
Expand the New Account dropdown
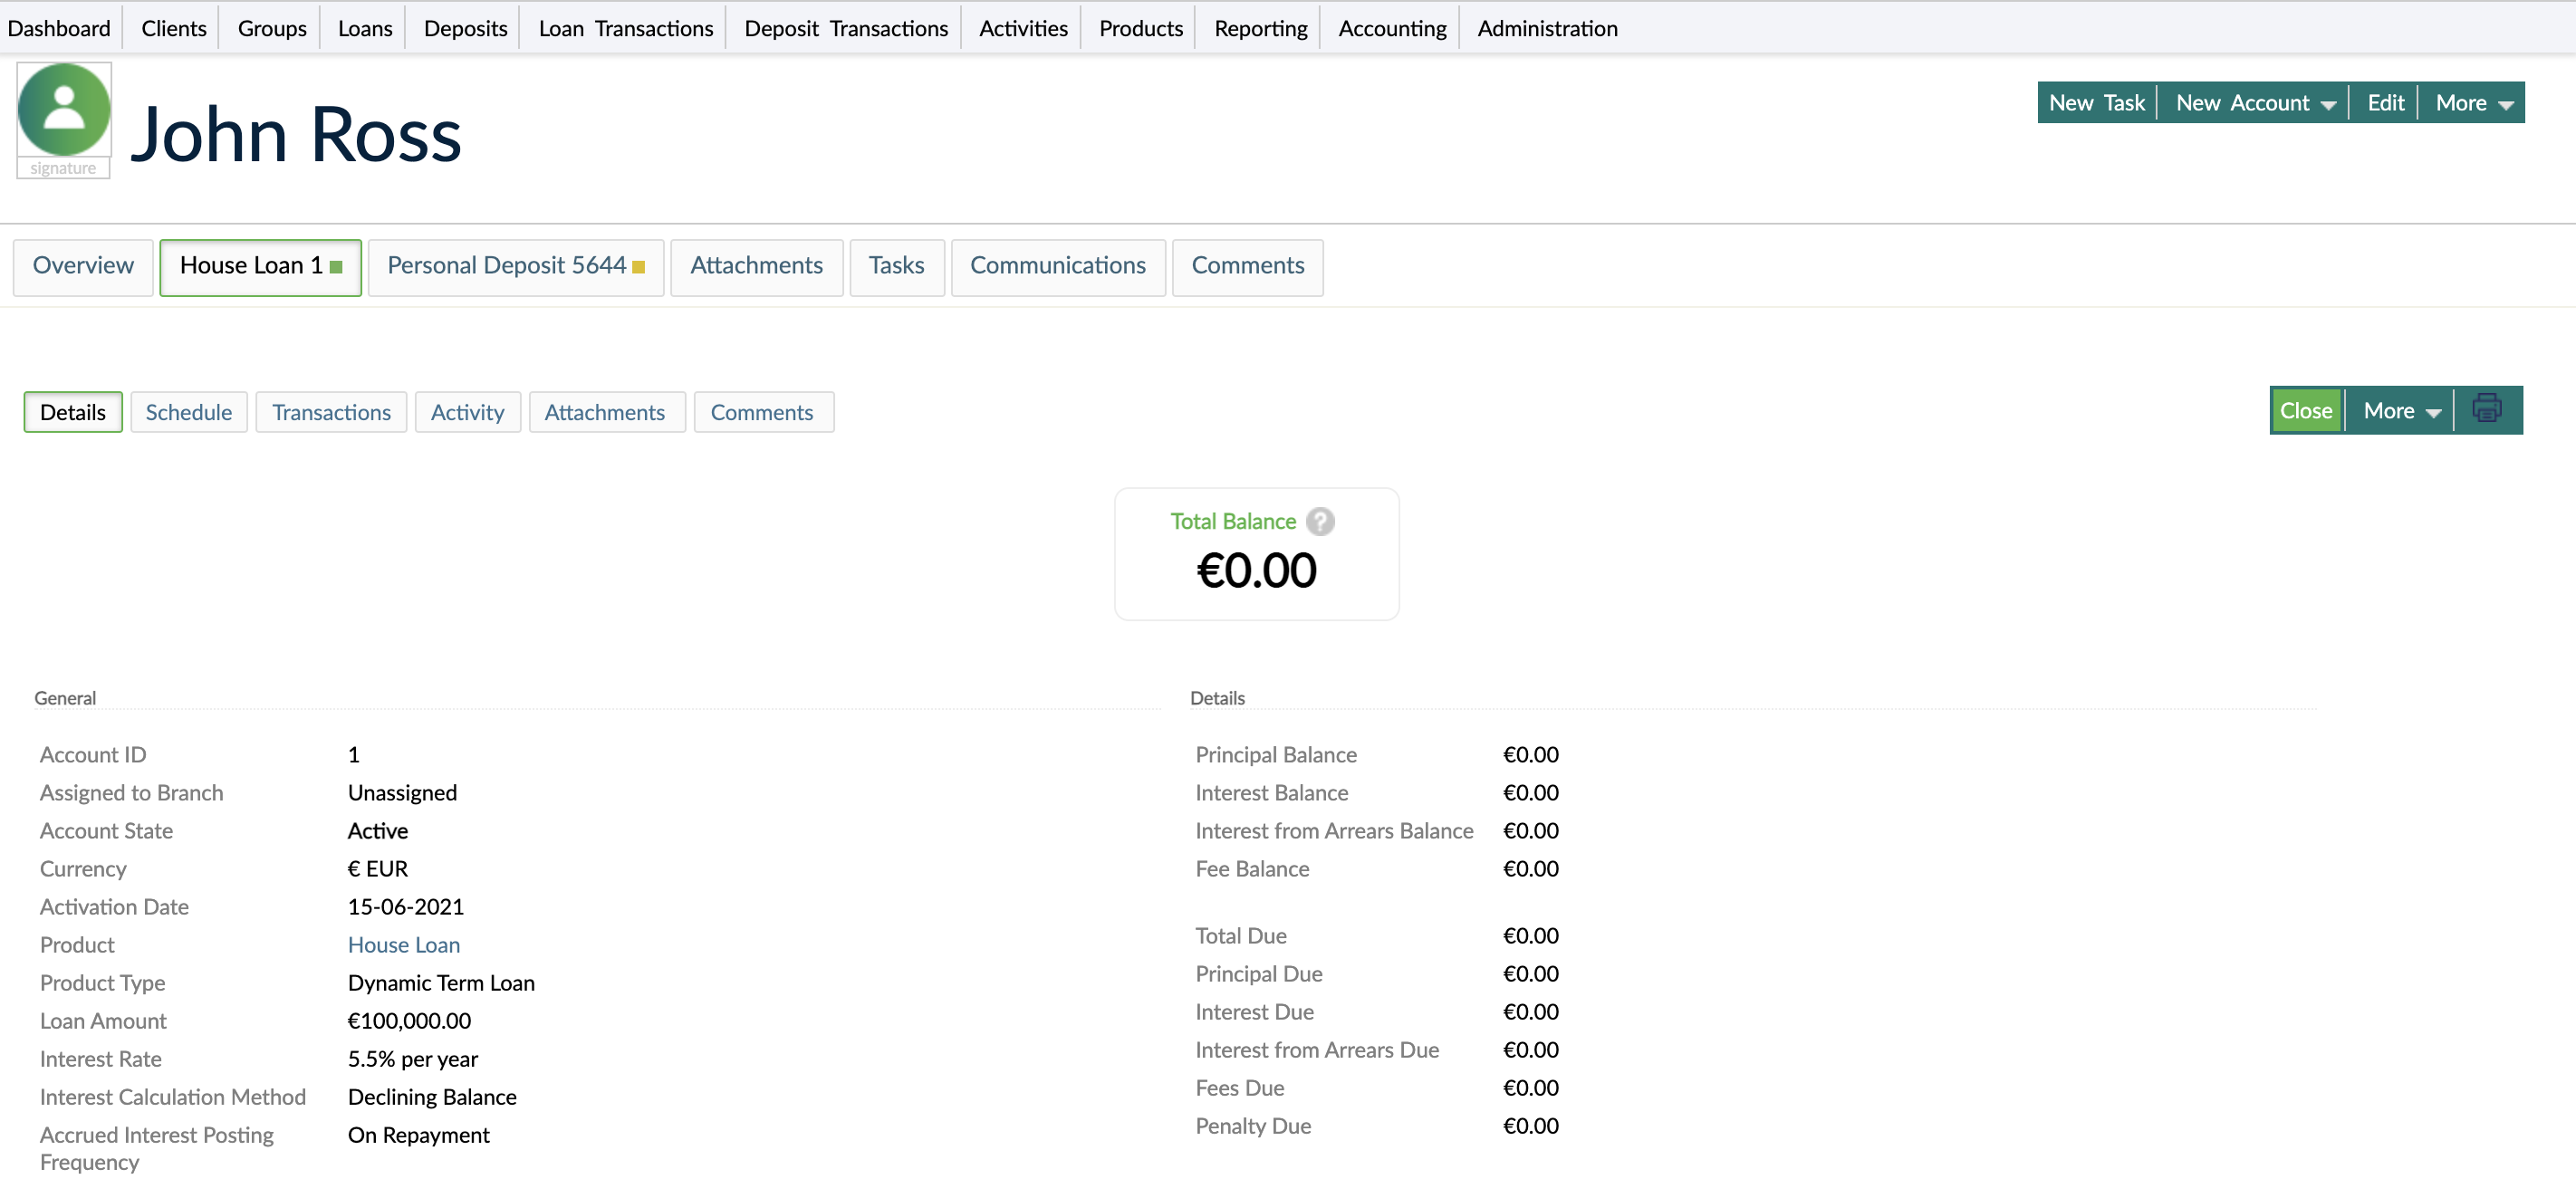coord(2254,103)
